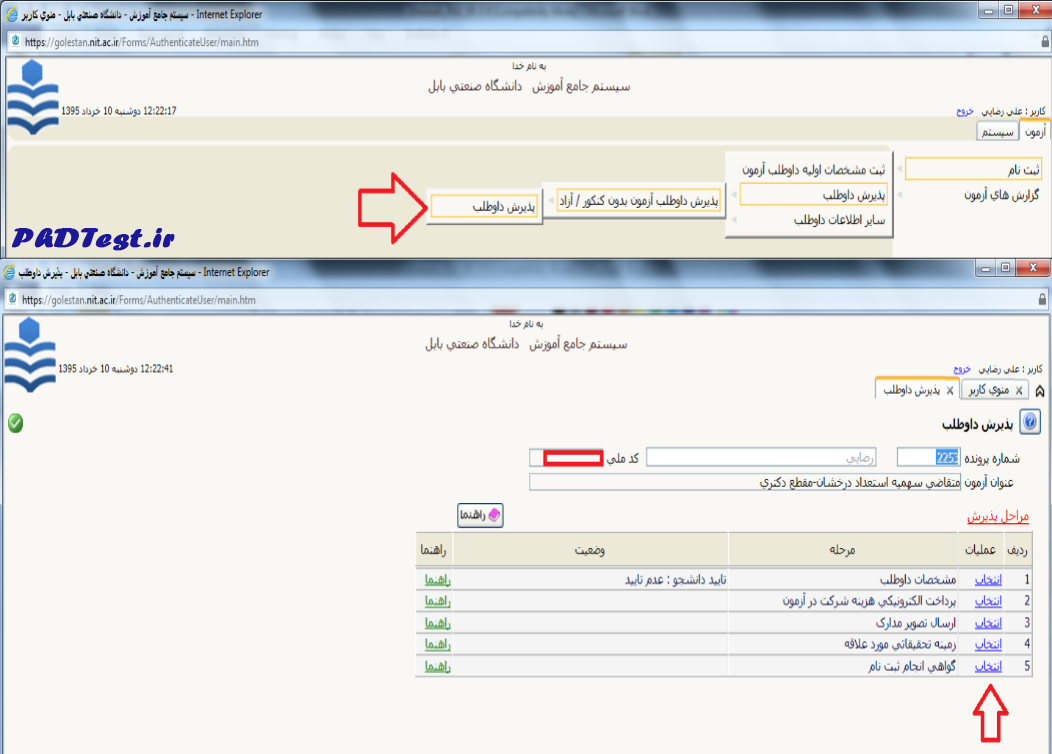
Task: Click the blue help question-mark icon
Action: click(x=1030, y=422)
